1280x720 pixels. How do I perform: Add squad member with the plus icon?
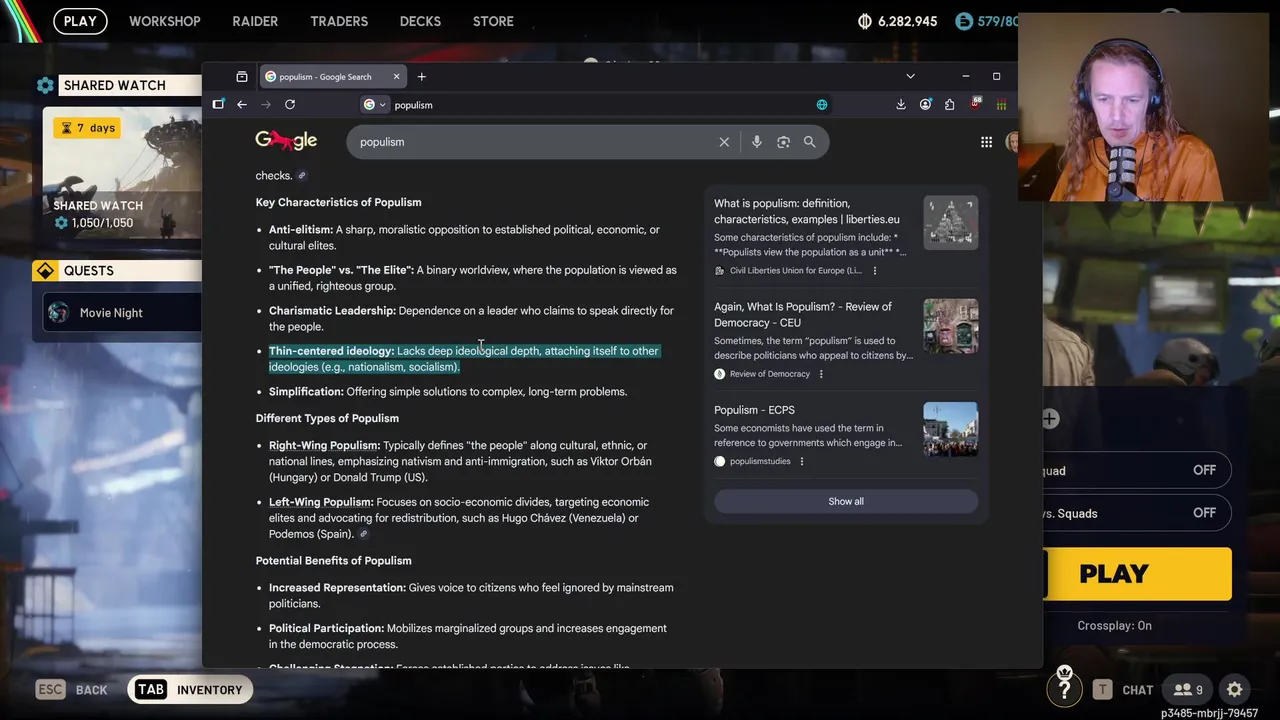(1050, 419)
